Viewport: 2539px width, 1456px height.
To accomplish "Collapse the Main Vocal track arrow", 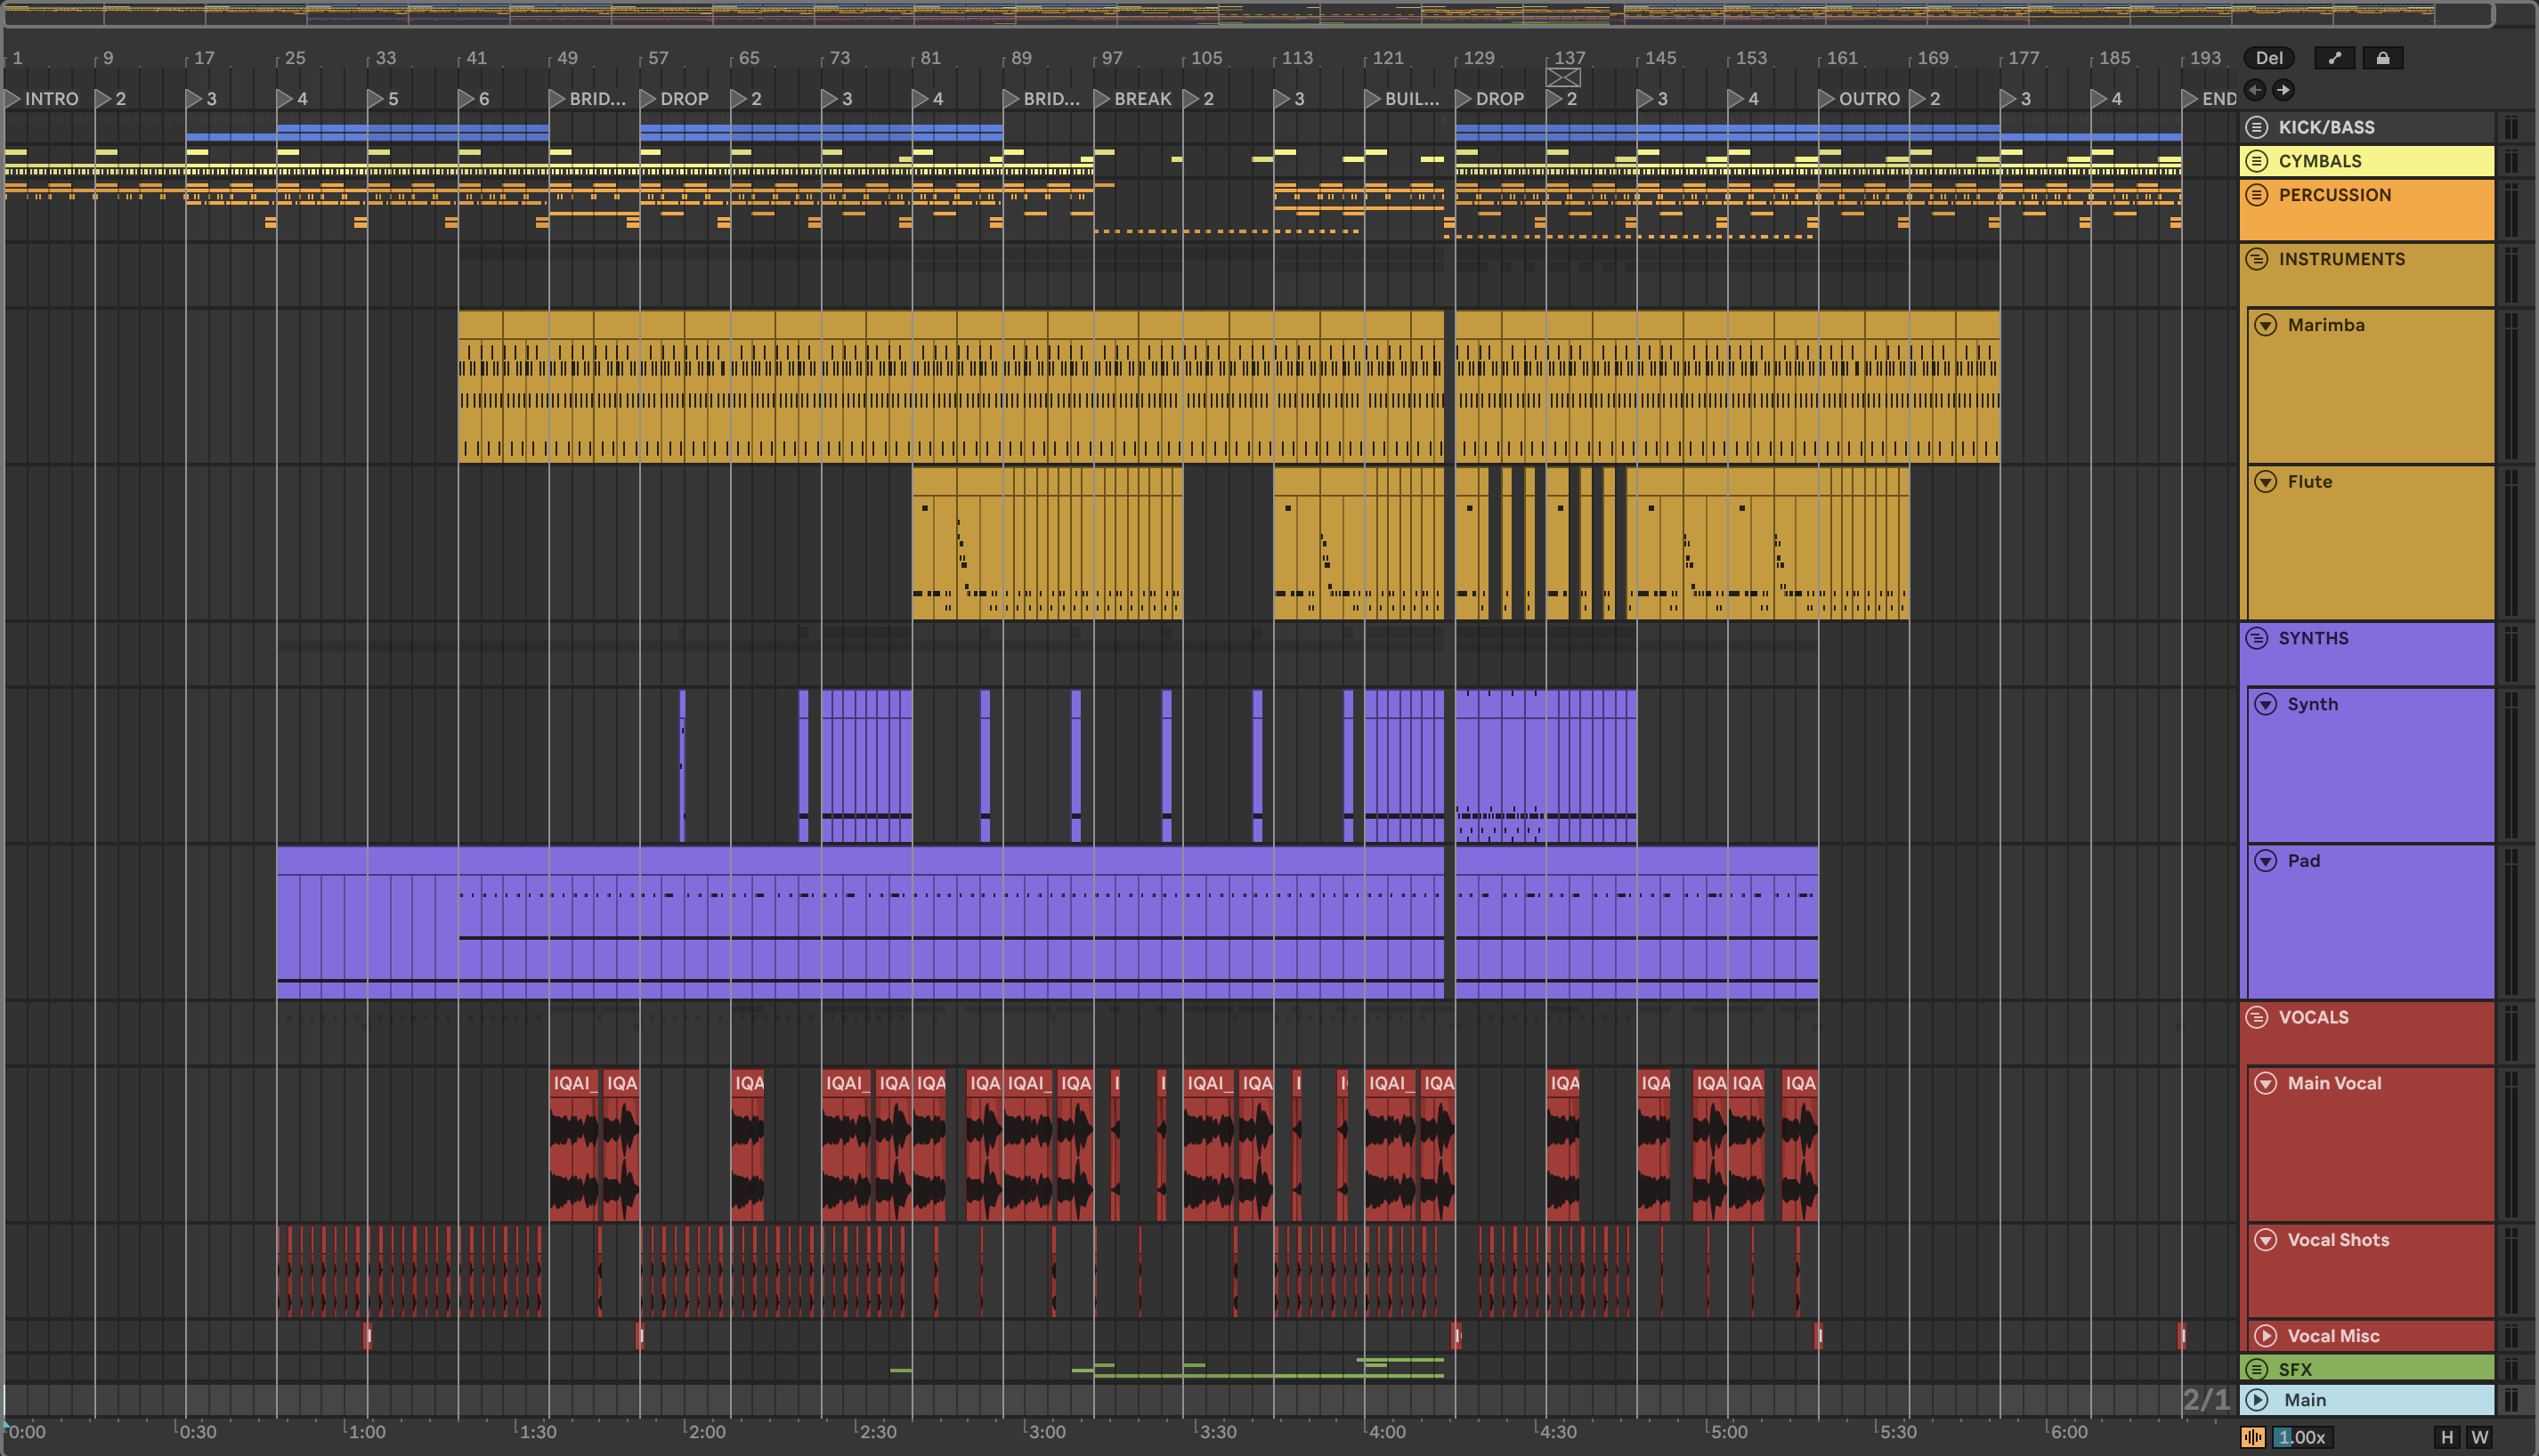I will (x=2265, y=1083).
